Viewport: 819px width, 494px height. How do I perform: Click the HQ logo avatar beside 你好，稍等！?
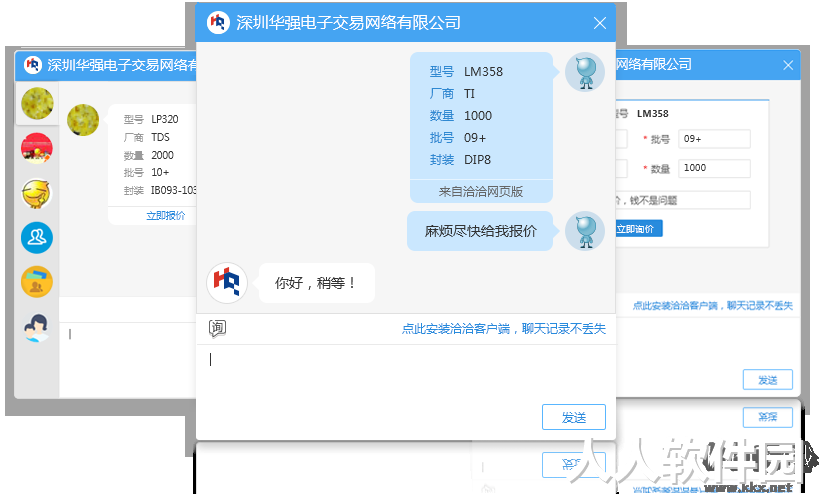pyautogui.click(x=227, y=283)
